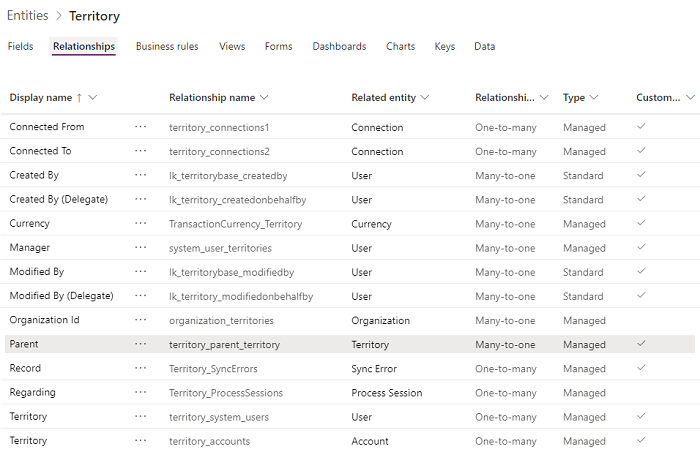Screen dimensions: 700x460
Task: Switch to the Fields tab
Action: [x=20, y=46]
